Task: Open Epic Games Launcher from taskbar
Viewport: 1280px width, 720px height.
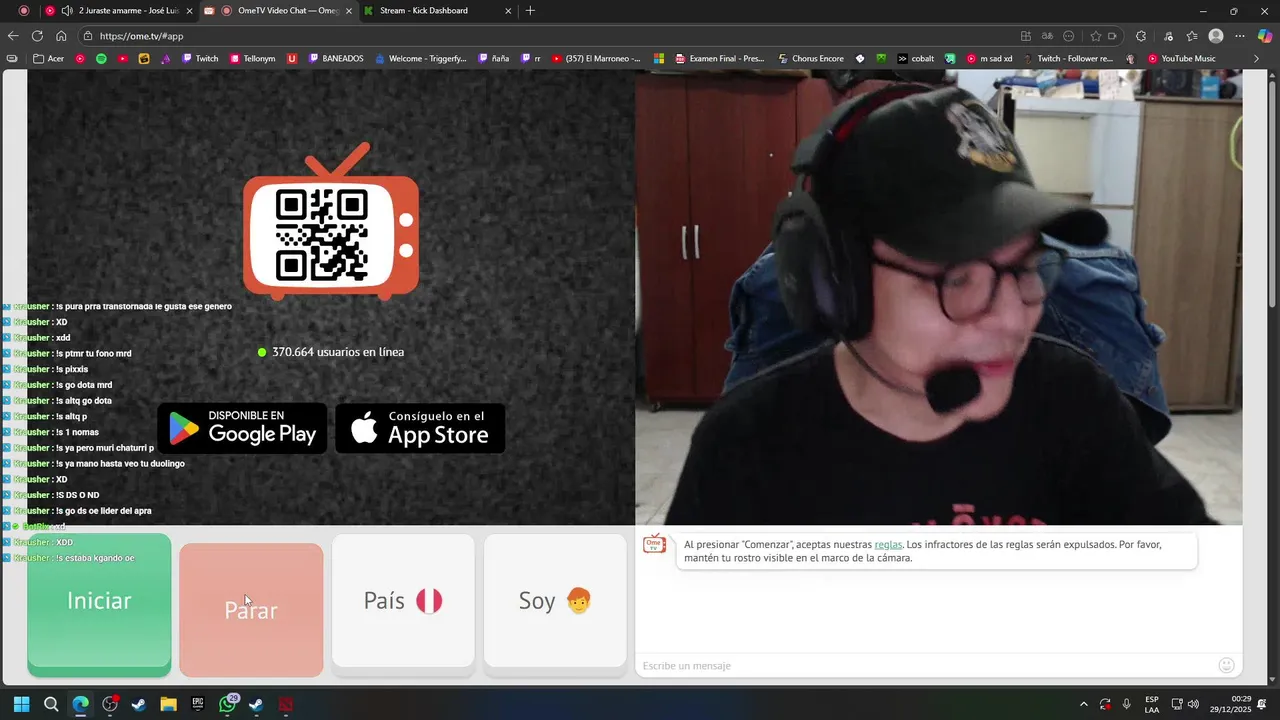Action: pos(198,704)
